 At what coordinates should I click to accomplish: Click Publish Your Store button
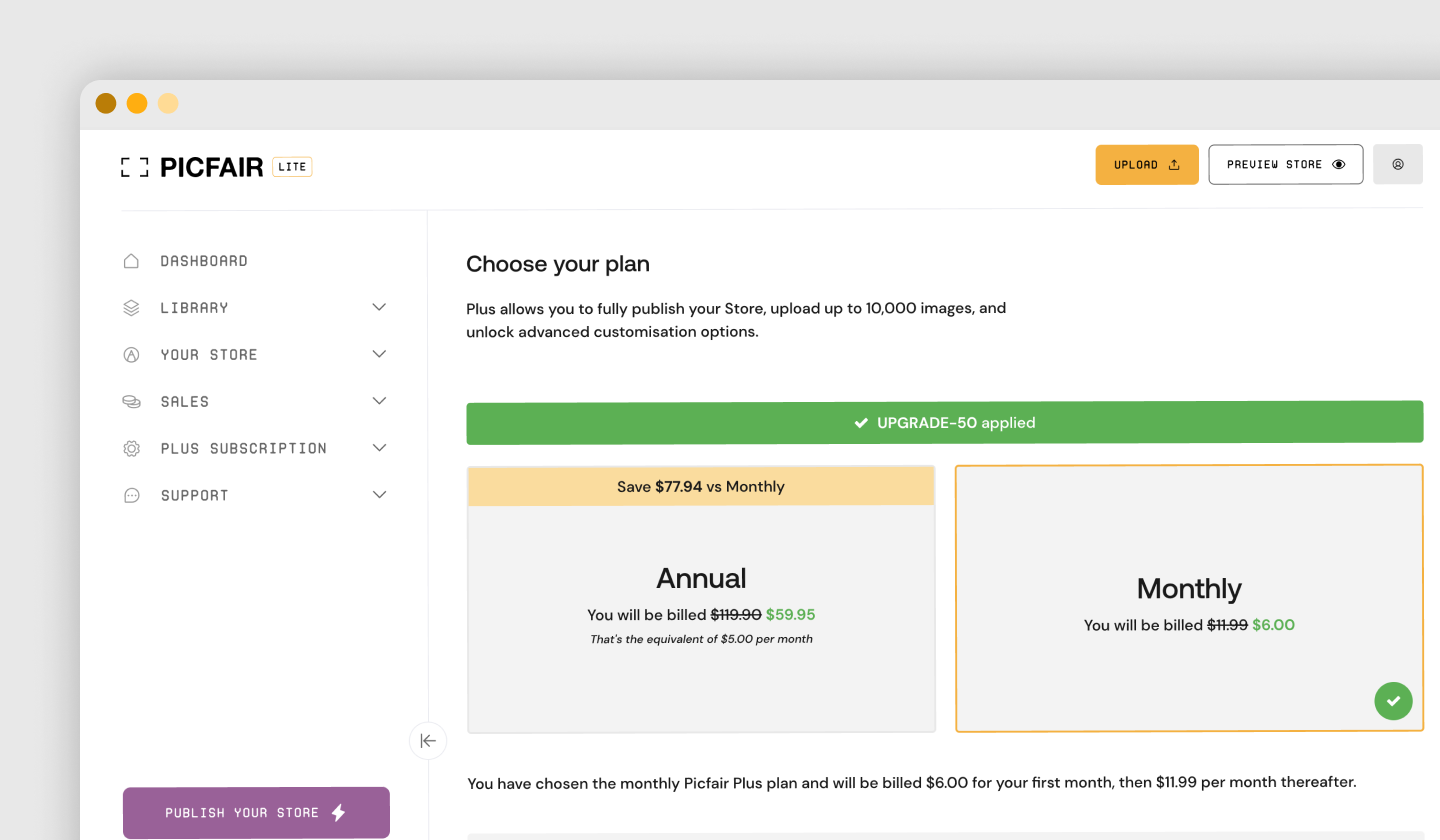256,812
